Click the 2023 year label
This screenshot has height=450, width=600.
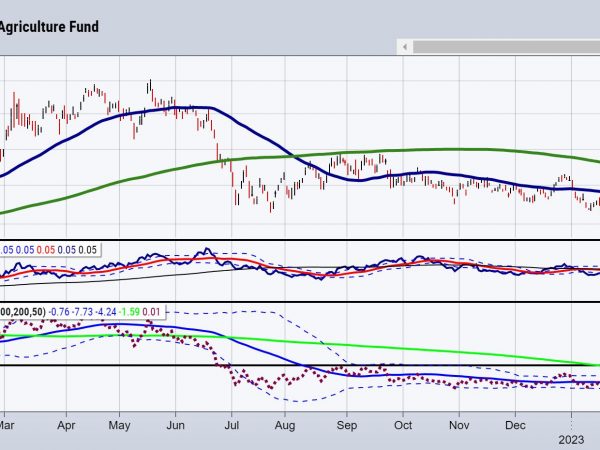[x=571, y=440]
